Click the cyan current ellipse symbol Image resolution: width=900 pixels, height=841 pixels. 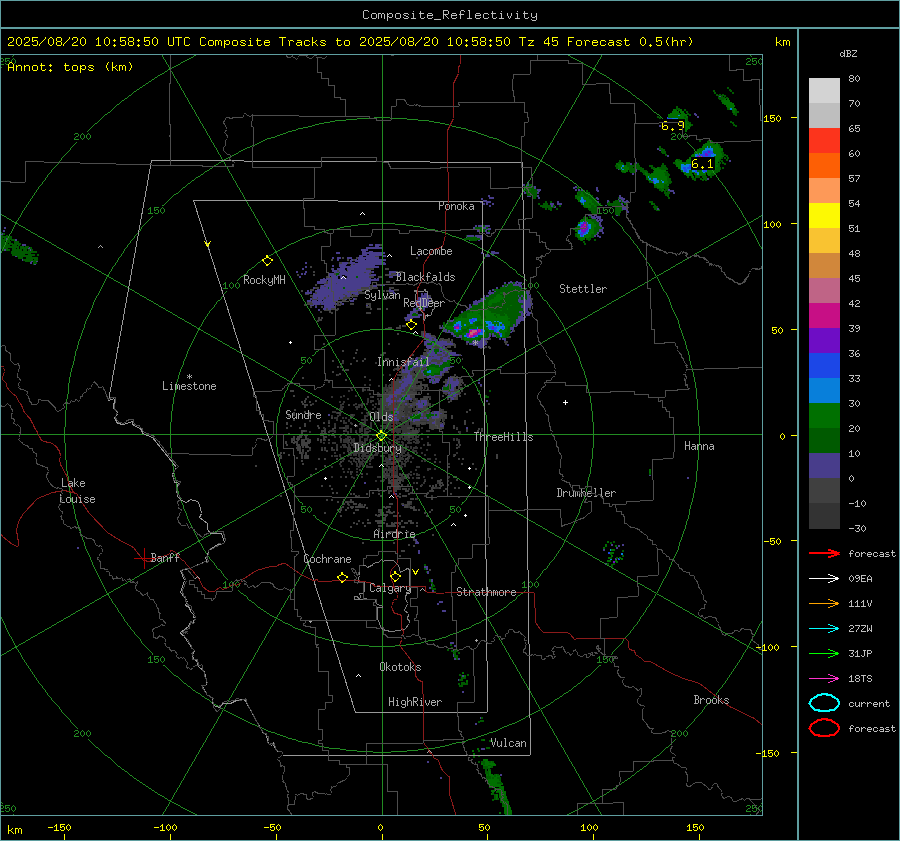pyautogui.click(x=824, y=703)
